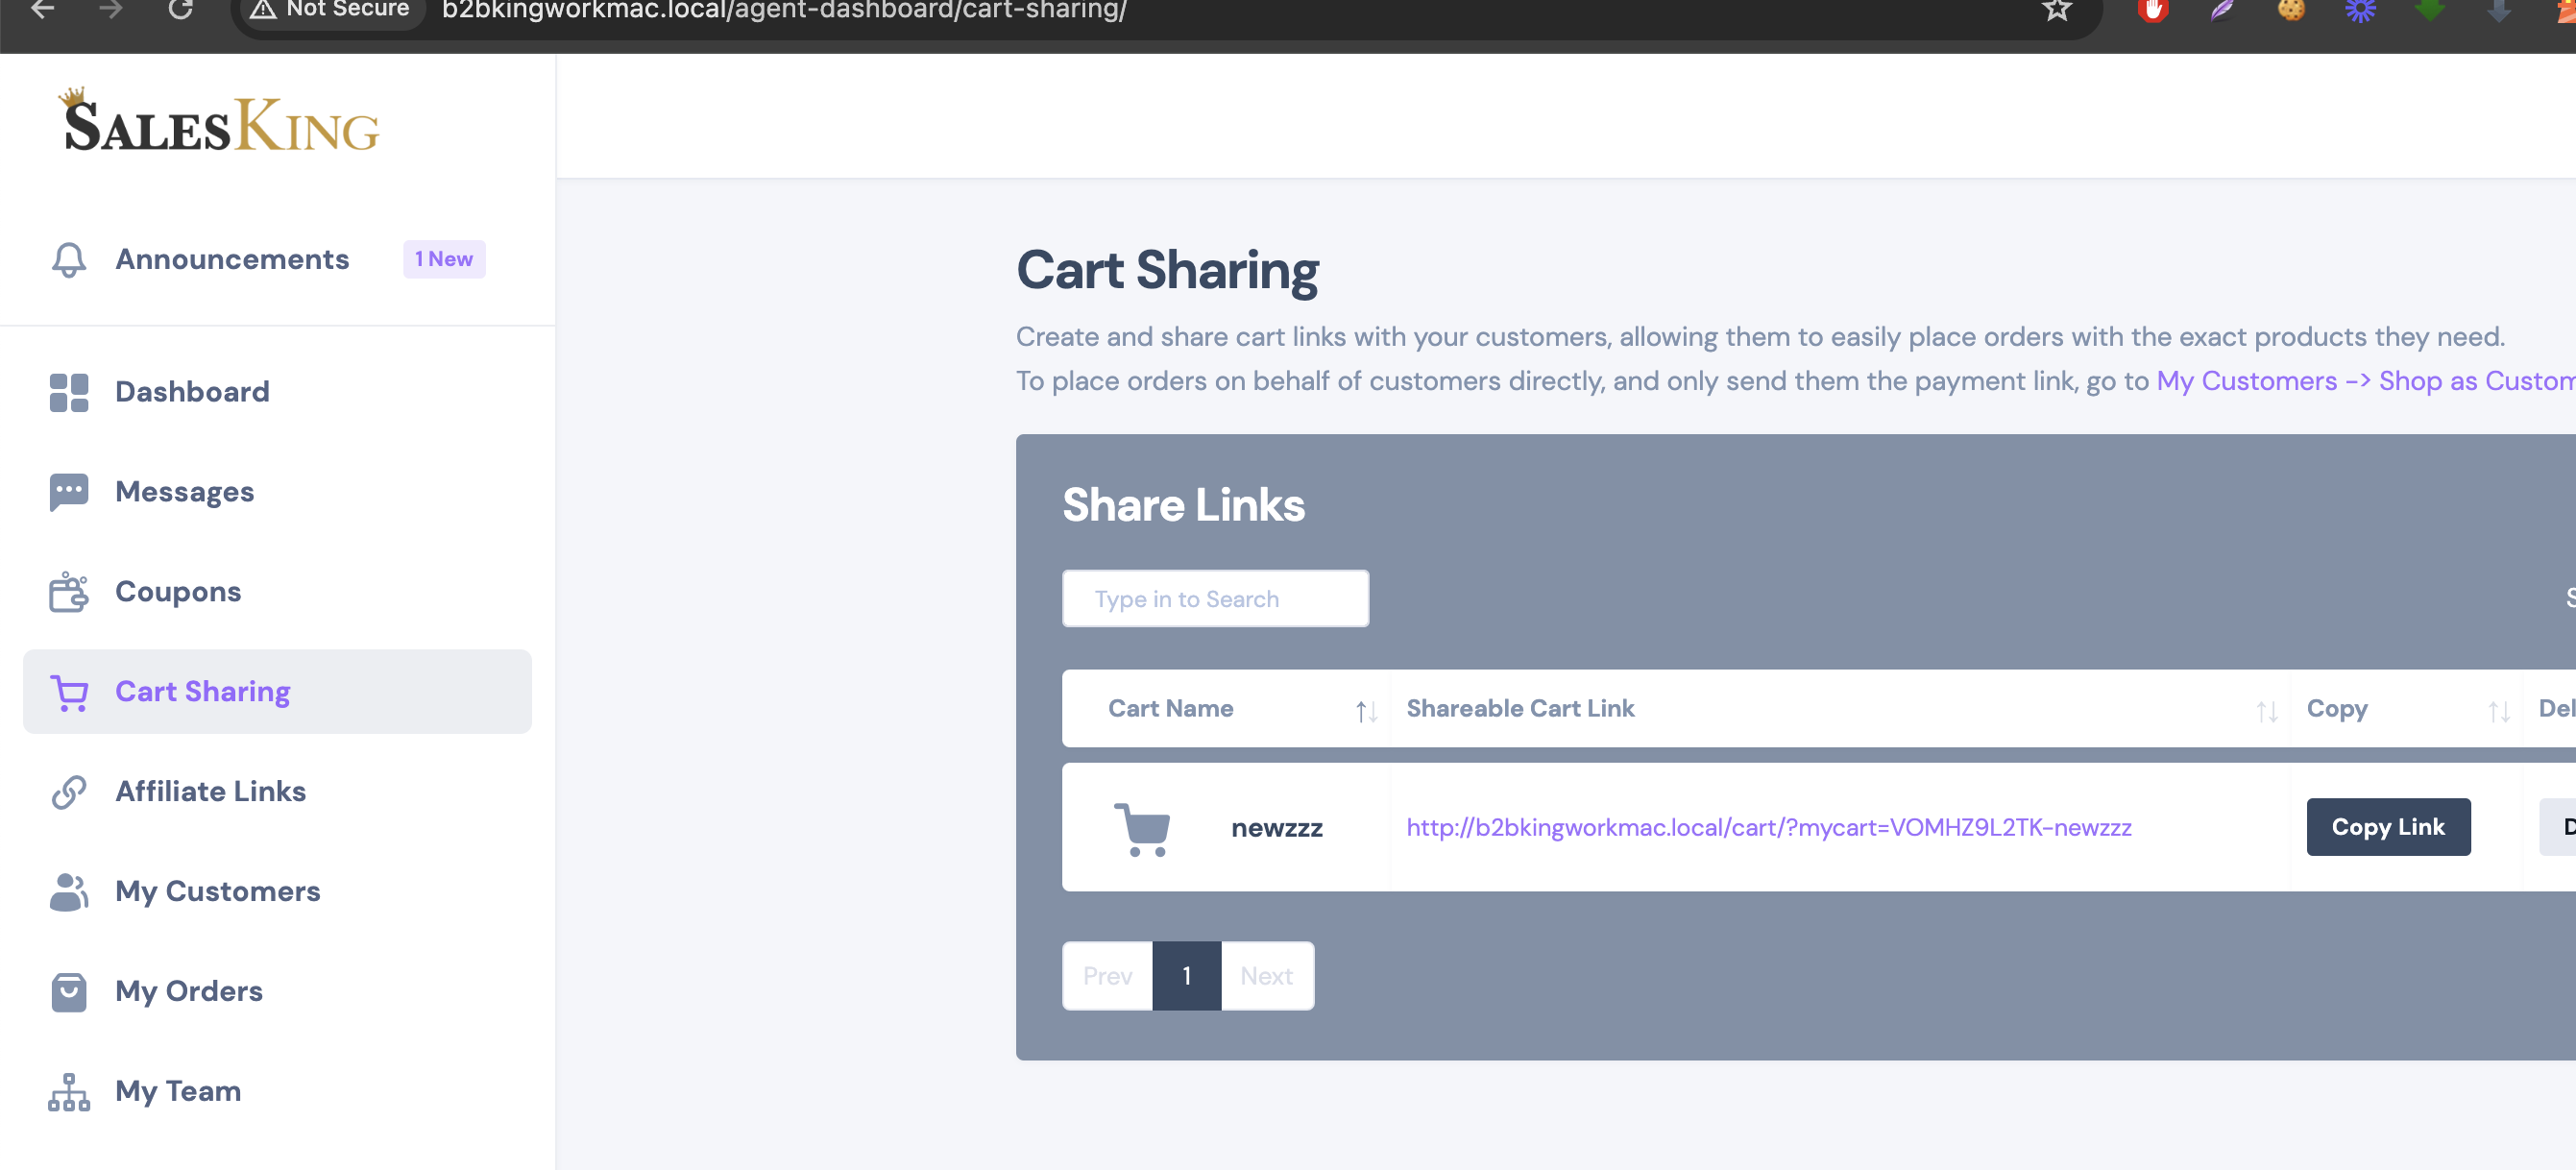Sort table by Cart Name column
Viewport: 2576px width, 1170px height.
(1366, 711)
